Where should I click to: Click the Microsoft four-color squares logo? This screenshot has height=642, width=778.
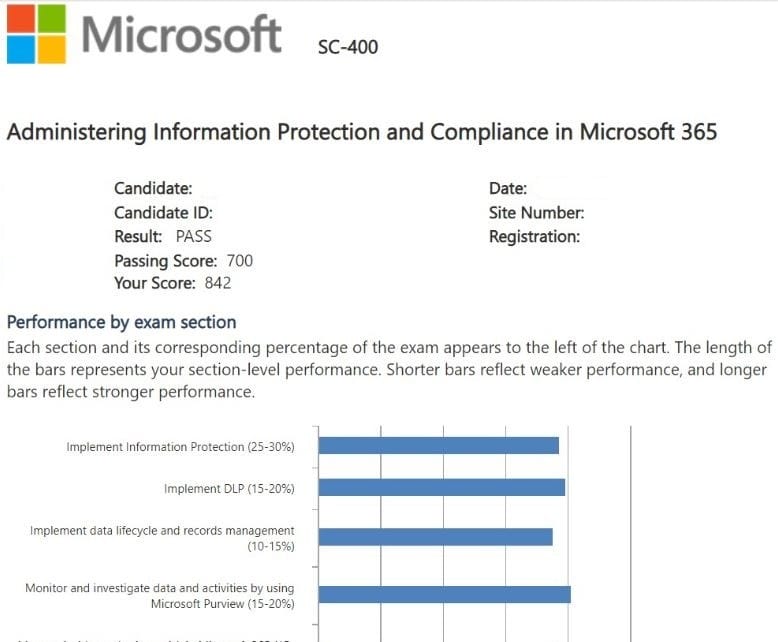[36, 34]
